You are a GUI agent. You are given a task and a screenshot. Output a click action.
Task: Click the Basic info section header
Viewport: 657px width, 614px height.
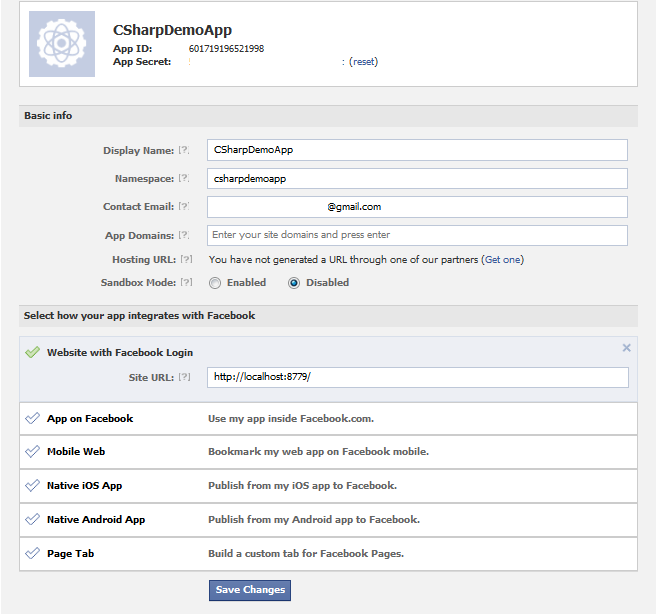point(328,116)
